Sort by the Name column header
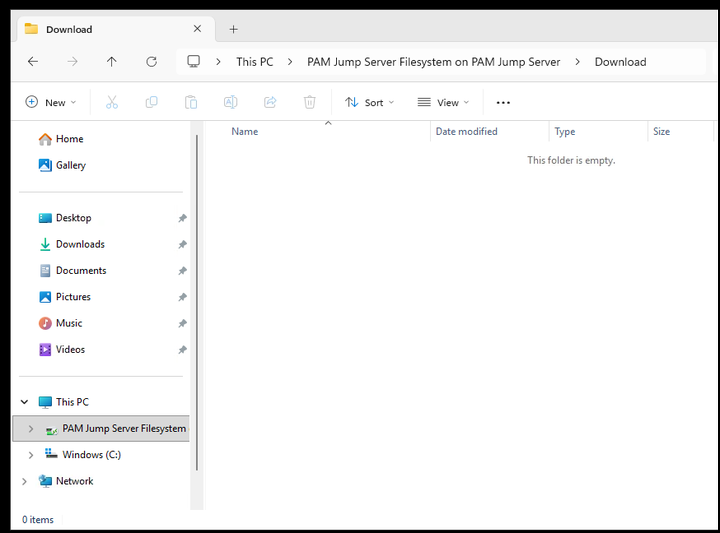The image size is (720, 533). (x=245, y=131)
